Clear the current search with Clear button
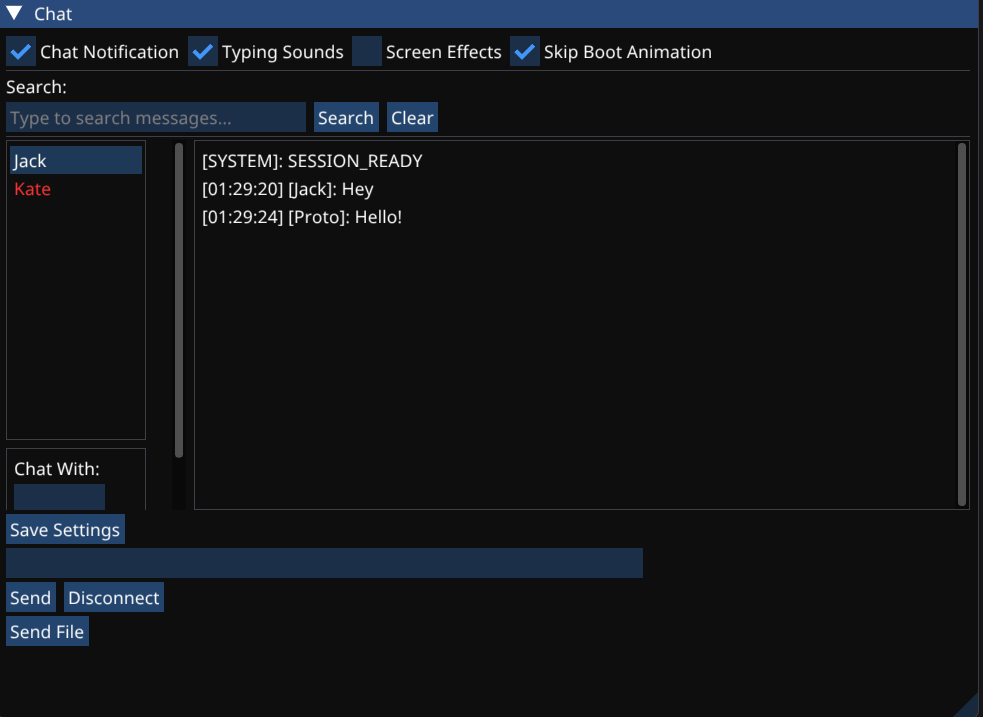This screenshot has width=983, height=717. (x=412, y=117)
